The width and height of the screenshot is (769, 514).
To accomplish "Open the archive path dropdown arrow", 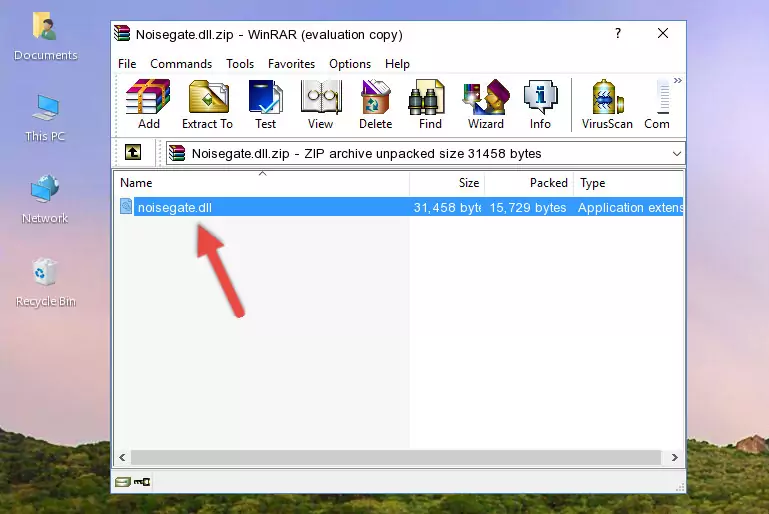I will click(677, 154).
